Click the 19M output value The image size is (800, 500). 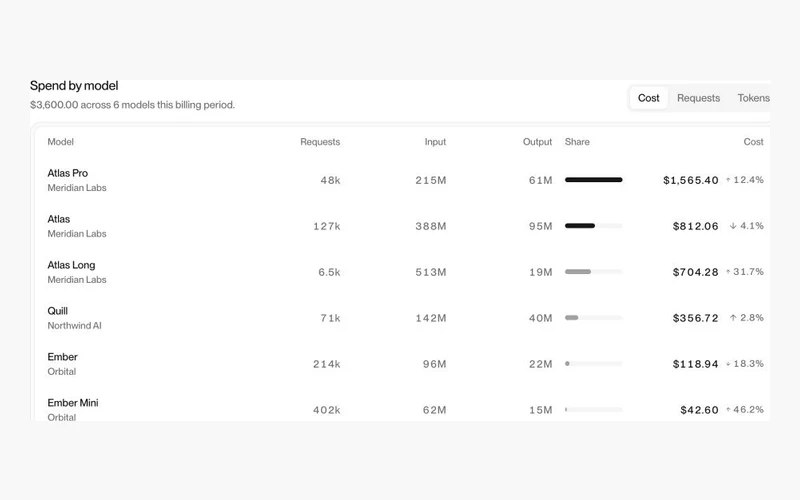pyautogui.click(x=540, y=272)
